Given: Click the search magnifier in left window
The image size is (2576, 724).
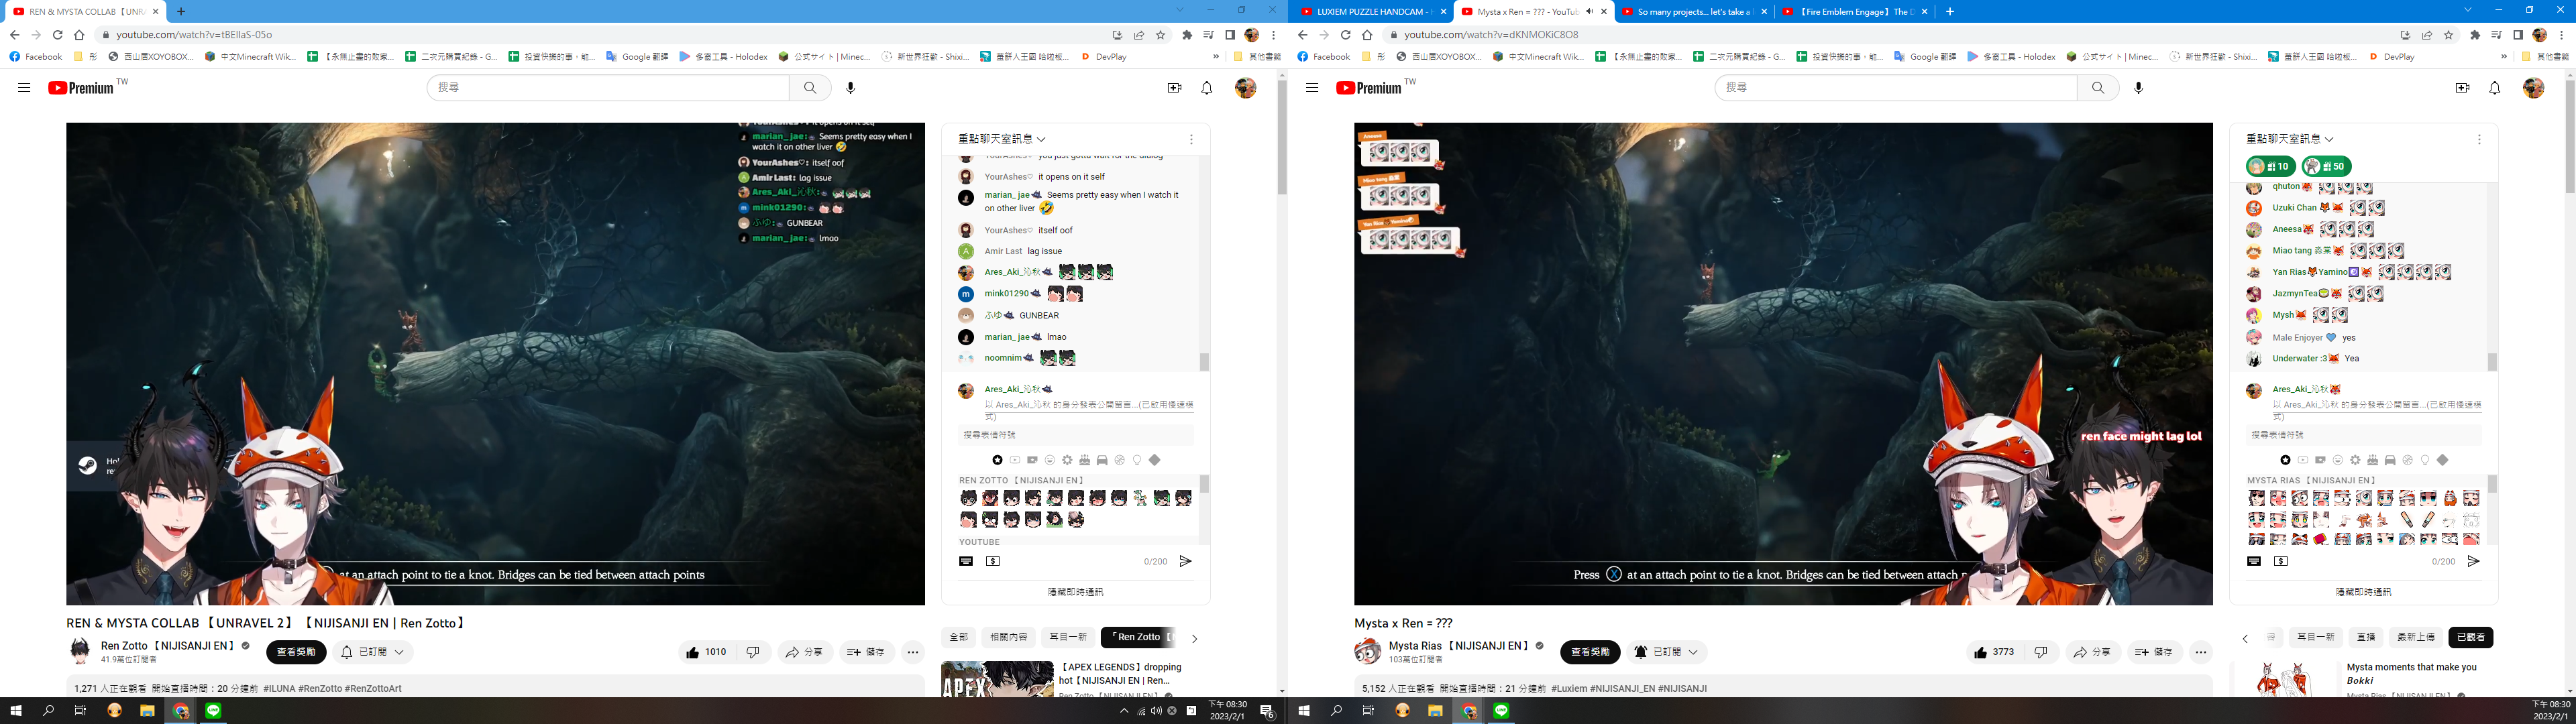Looking at the screenshot, I should (x=810, y=88).
